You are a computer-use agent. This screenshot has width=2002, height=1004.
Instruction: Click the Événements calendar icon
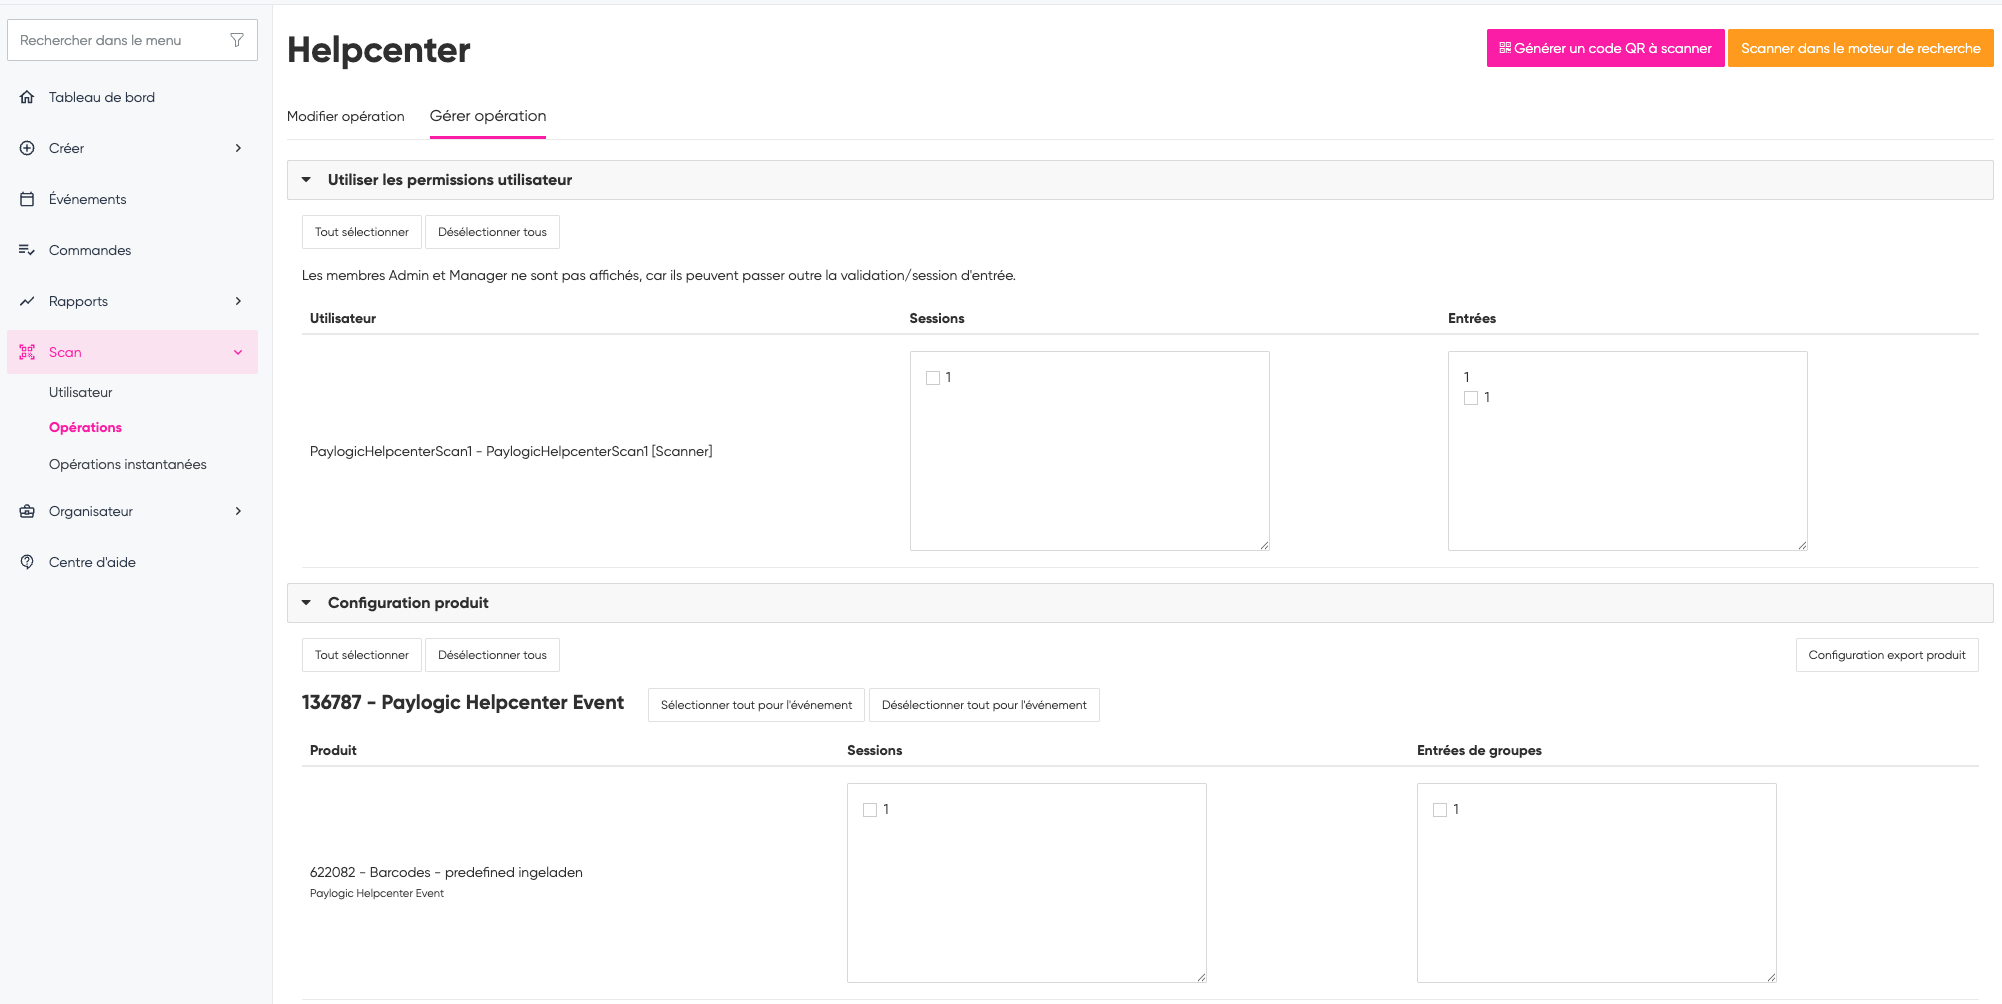[27, 199]
